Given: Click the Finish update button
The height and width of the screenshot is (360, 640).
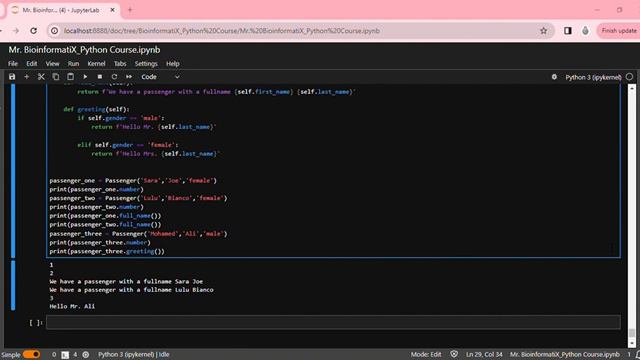Looking at the screenshot, I should coord(618,31).
